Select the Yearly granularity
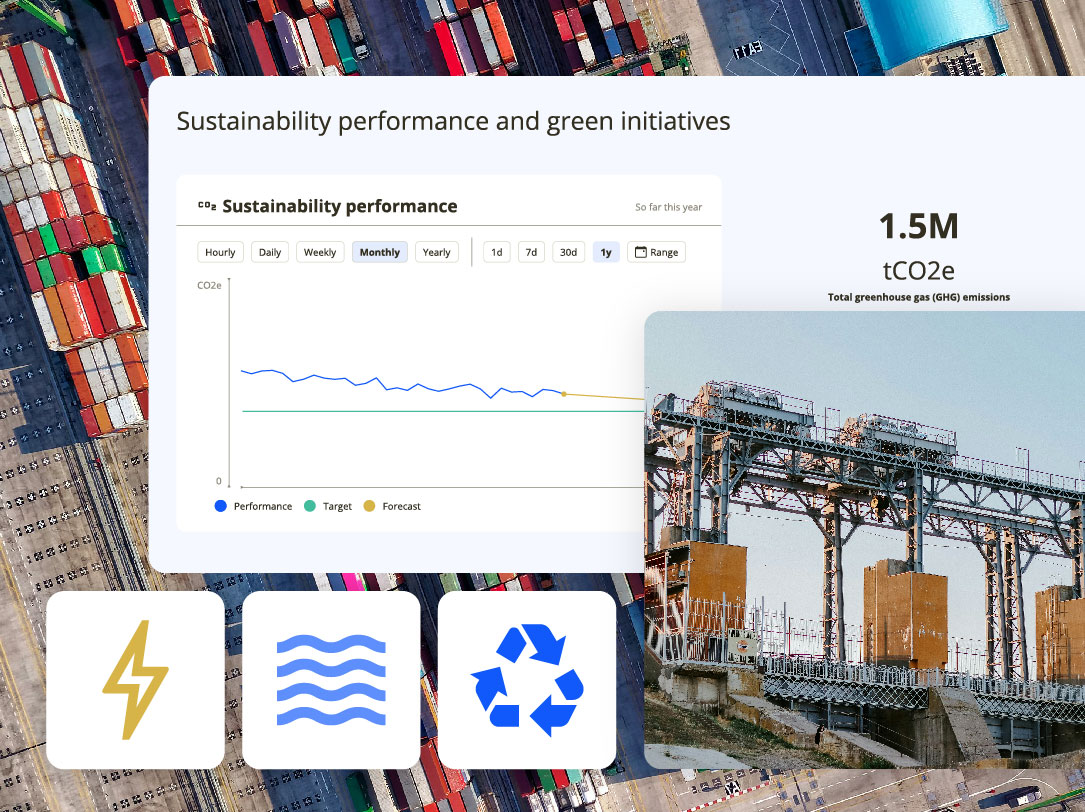 (437, 252)
